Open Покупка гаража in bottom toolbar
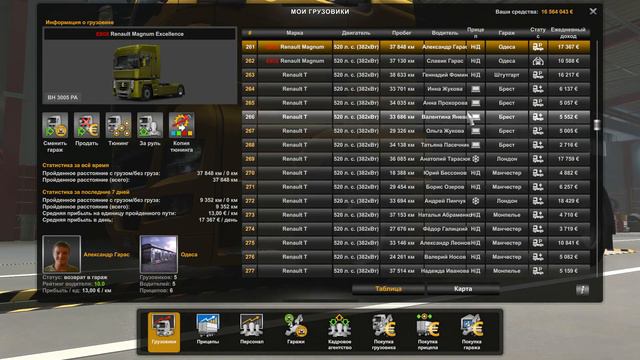The image size is (640, 360). coord(471,332)
